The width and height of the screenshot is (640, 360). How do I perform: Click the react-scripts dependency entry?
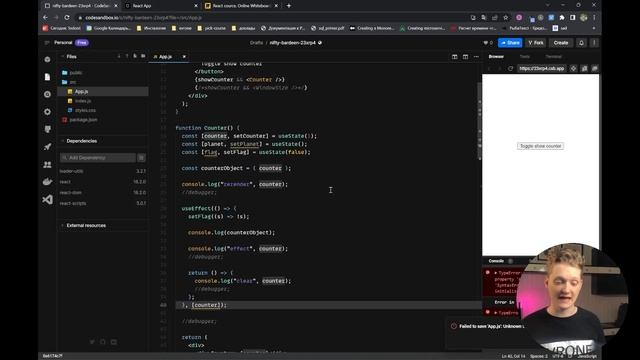pyautogui.click(x=103, y=203)
